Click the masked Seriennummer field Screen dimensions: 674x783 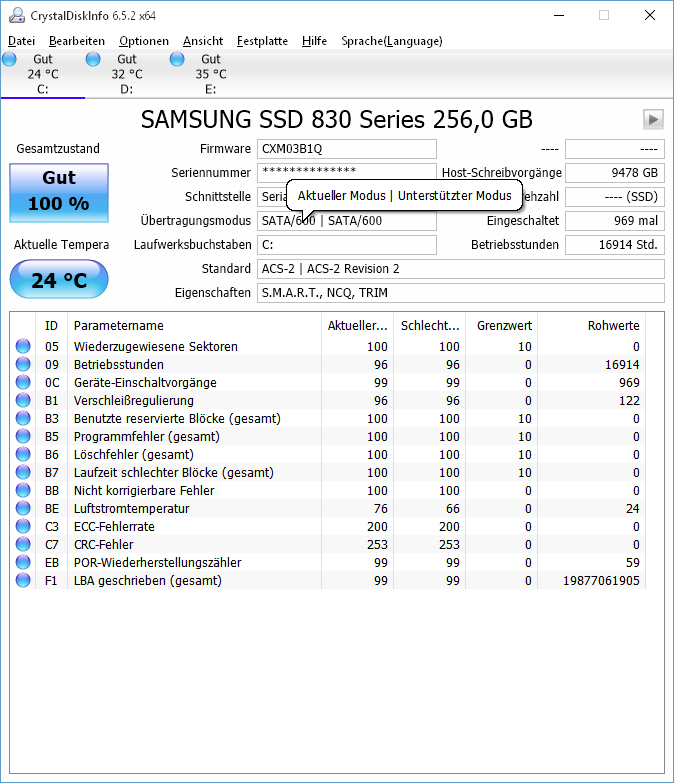click(x=347, y=171)
